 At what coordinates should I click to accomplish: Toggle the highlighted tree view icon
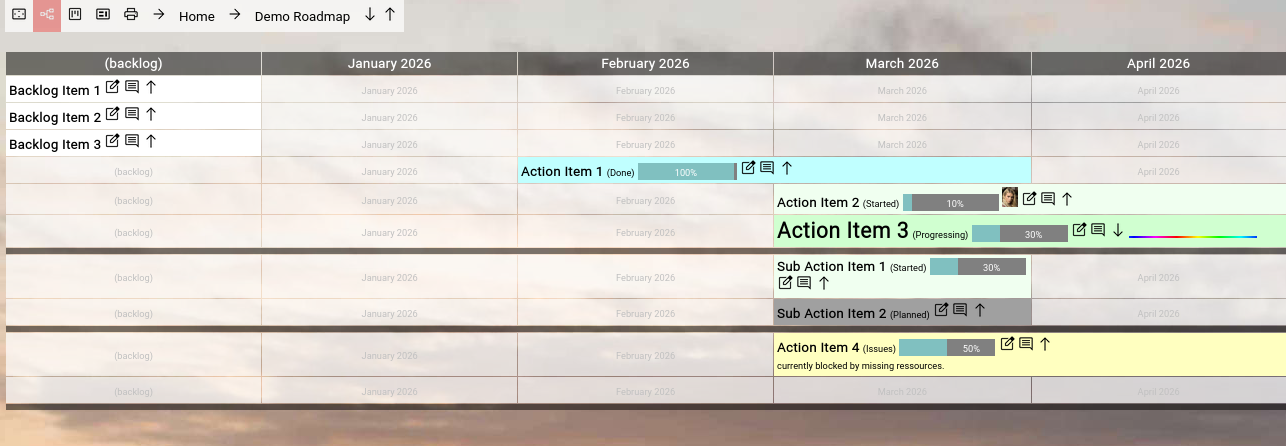47,15
